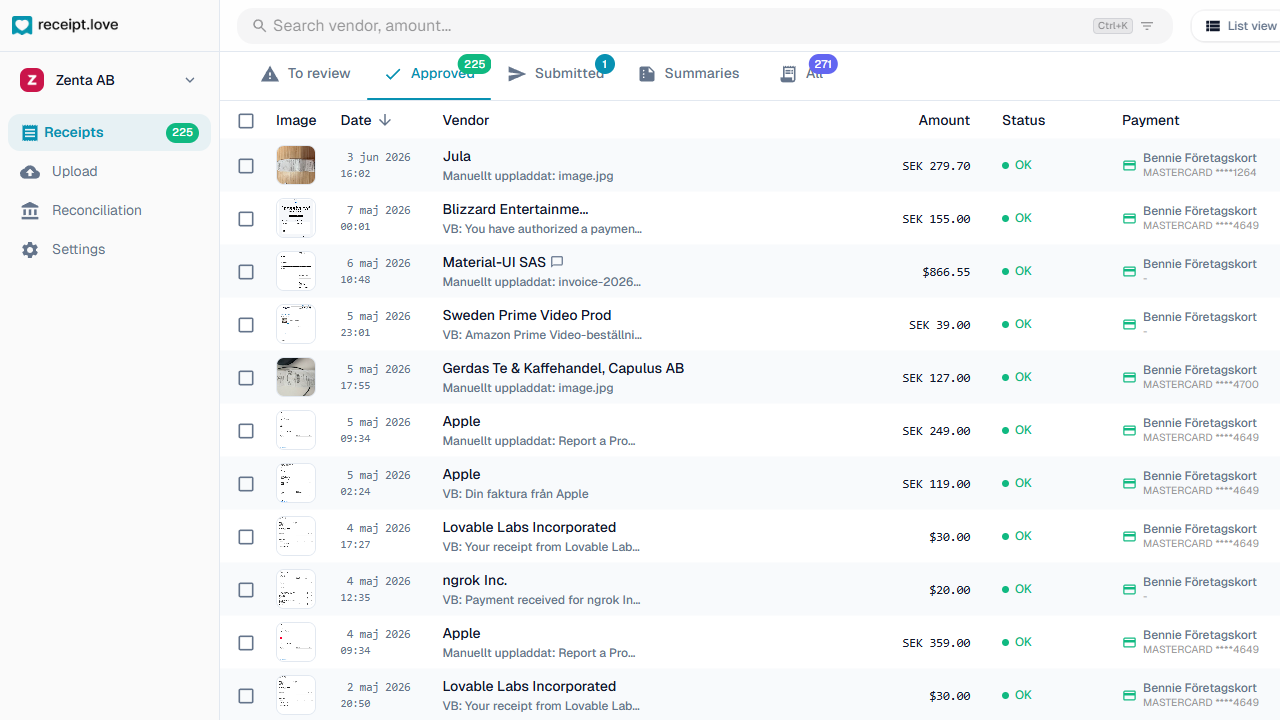Click the To review warning triangle icon

click(x=270, y=74)
